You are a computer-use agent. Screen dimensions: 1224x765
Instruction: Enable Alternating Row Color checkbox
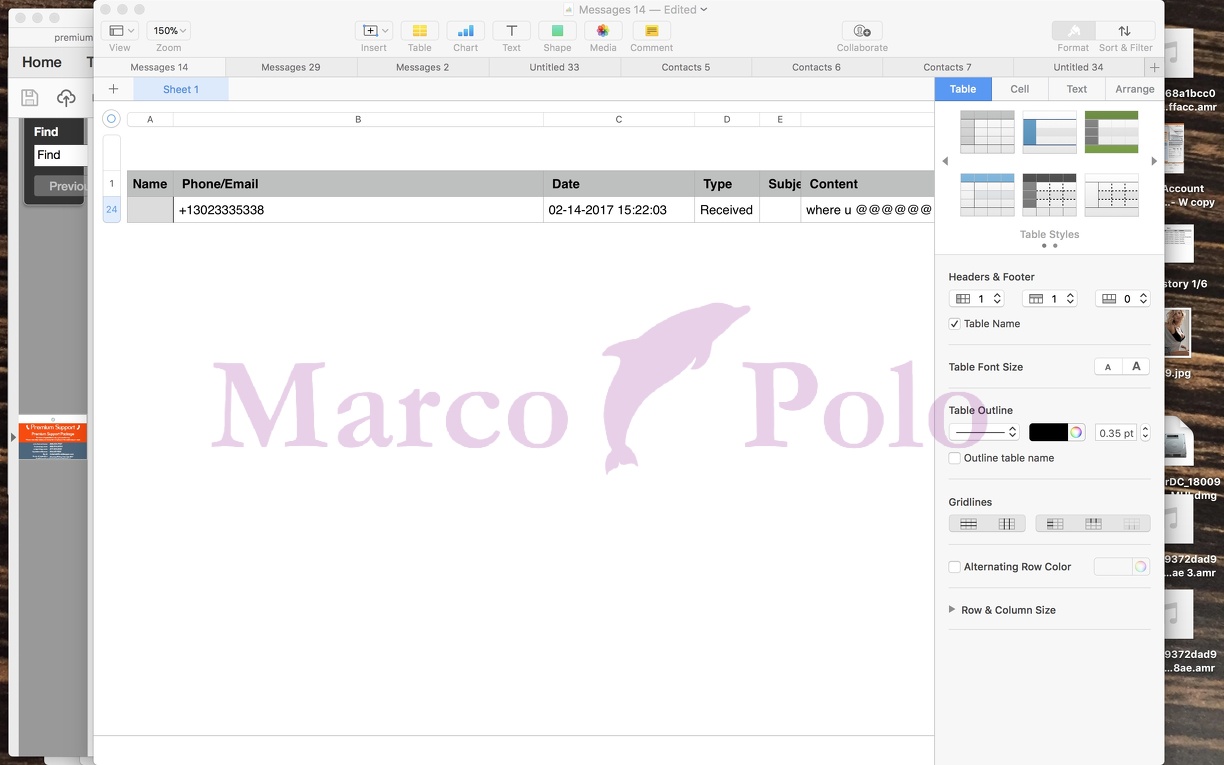[x=954, y=567]
